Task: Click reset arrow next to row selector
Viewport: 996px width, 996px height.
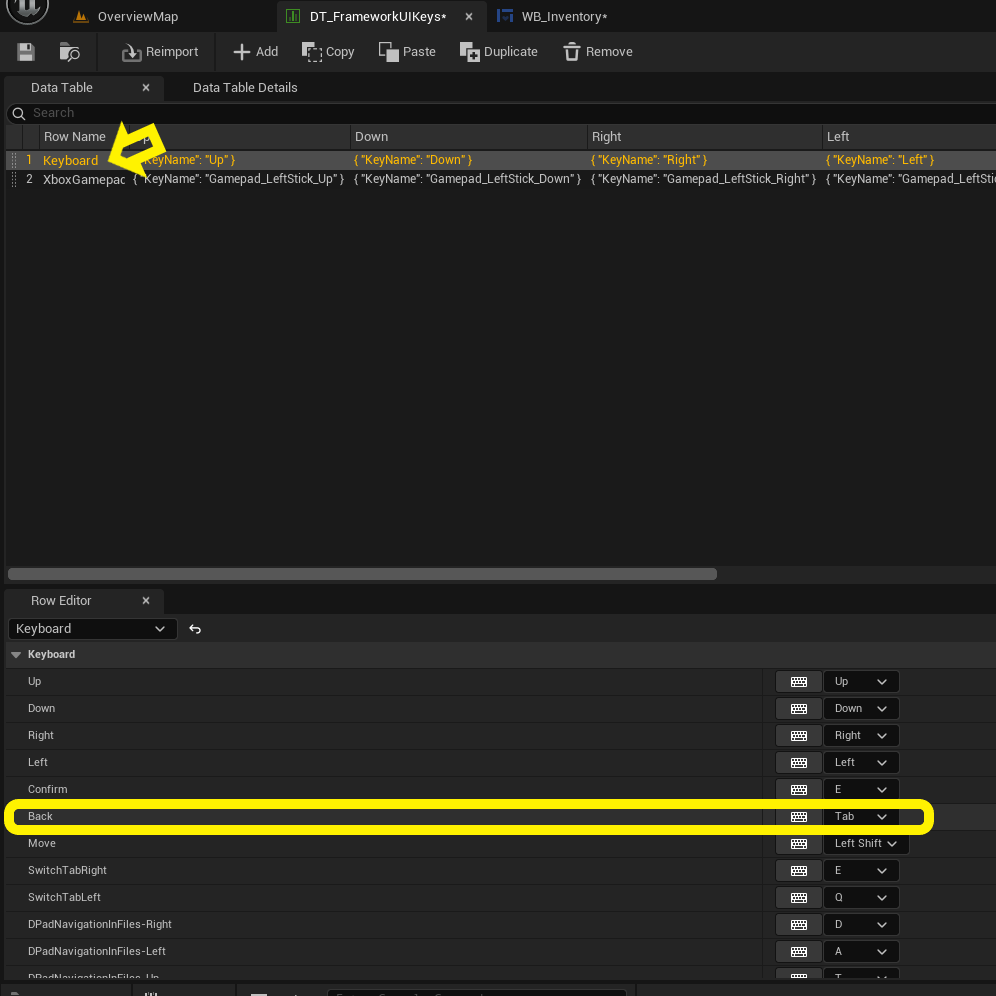Action: coord(195,629)
